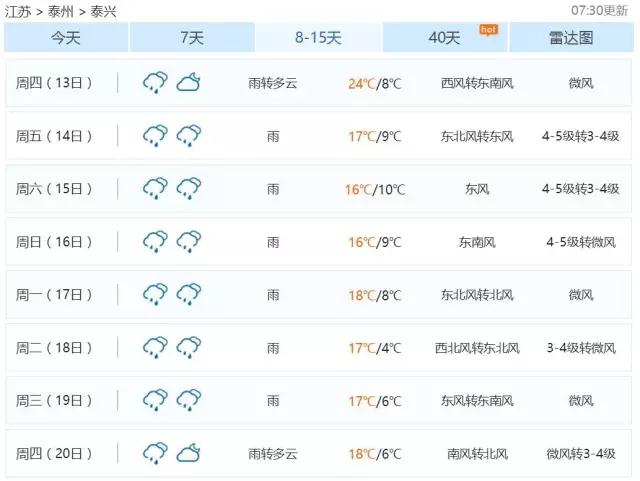Click the first rain icon for 周四 13日
640x481 pixels.
(154, 83)
